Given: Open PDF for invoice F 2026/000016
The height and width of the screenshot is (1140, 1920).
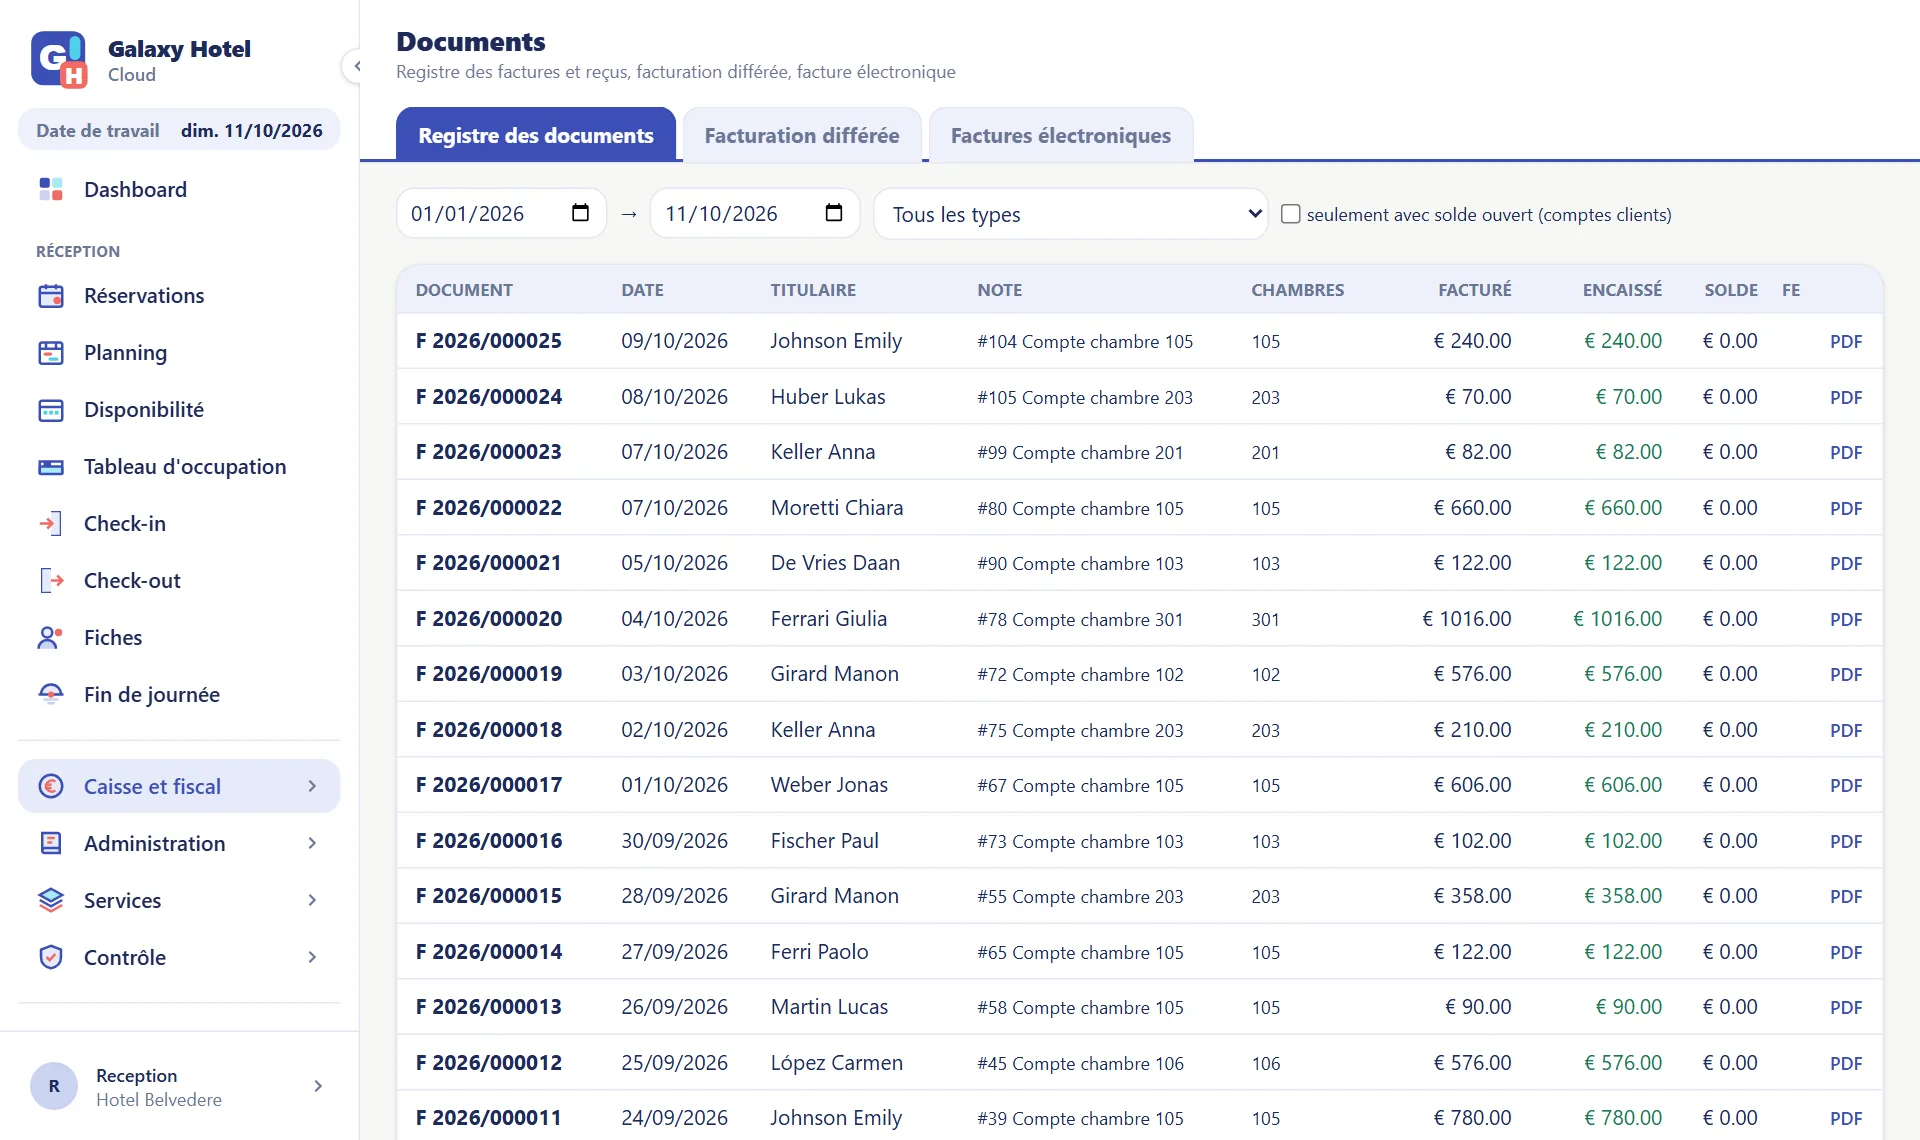Looking at the screenshot, I should click(x=1846, y=841).
